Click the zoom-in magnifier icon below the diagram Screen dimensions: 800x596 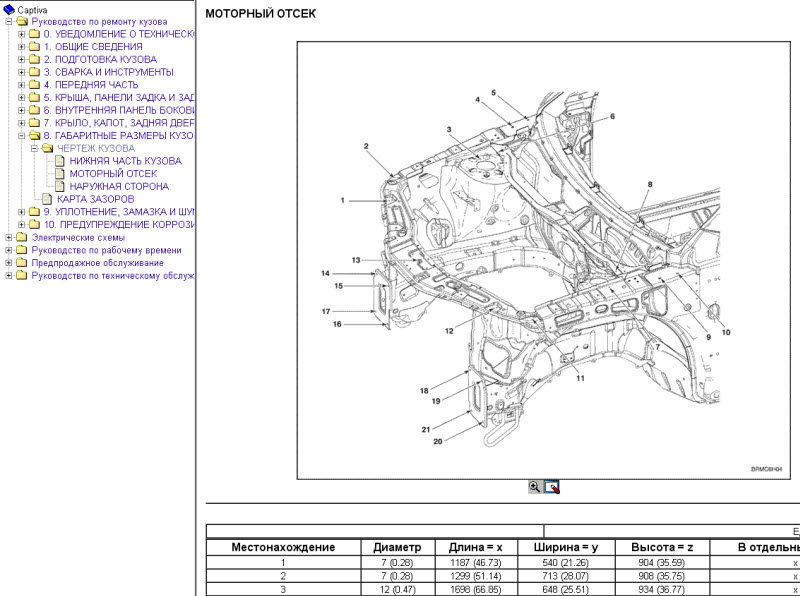point(535,487)
